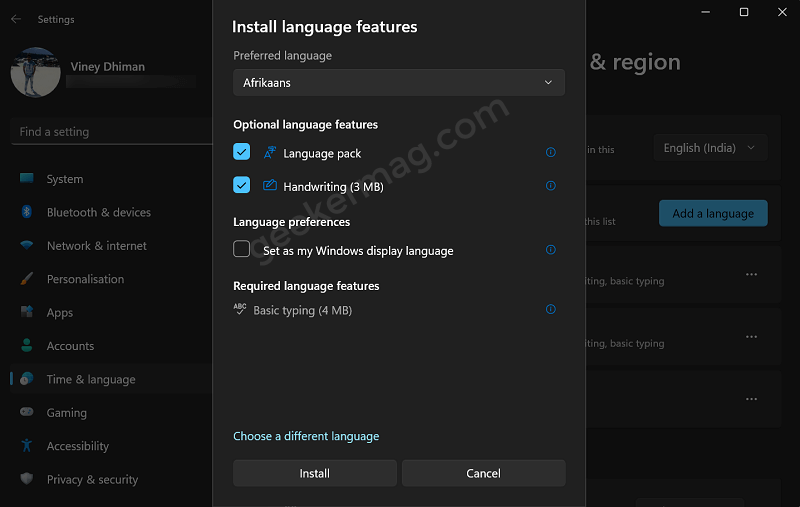Enable Set as my Windows display language

pyautogui.click(x=241, y=249)
